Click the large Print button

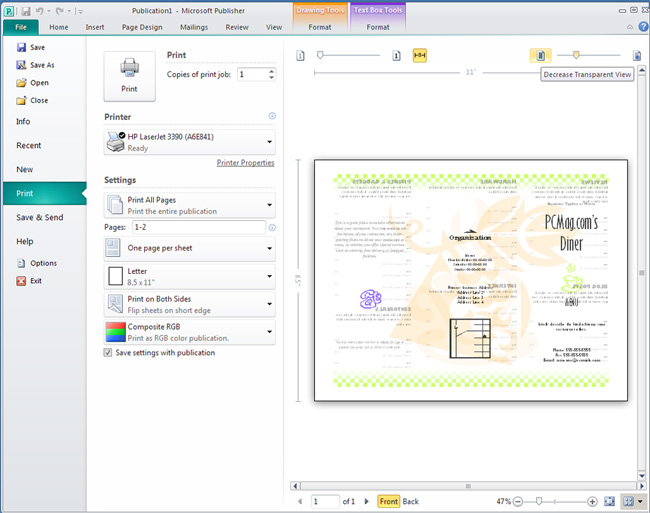tap(129, 76)
